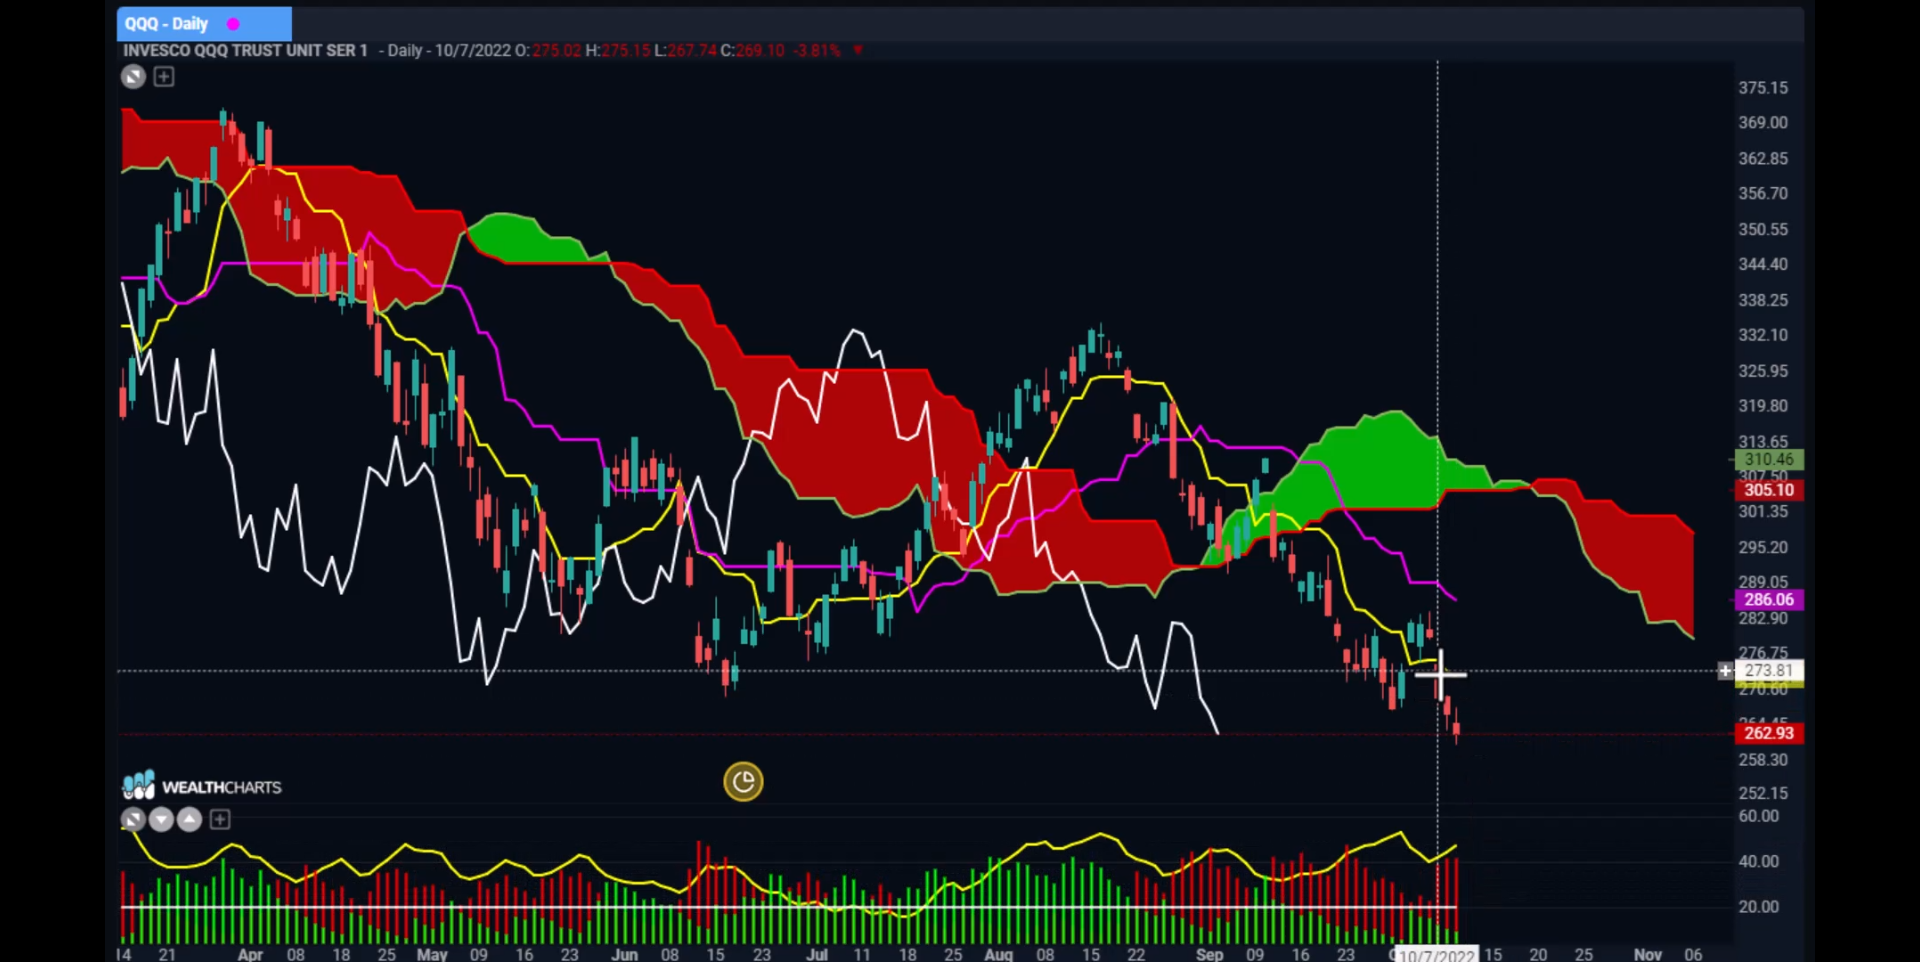Viewport: 1920px width, 962px height.
Task: Add an indicator to the main price pane
Action: coord(164,77)
